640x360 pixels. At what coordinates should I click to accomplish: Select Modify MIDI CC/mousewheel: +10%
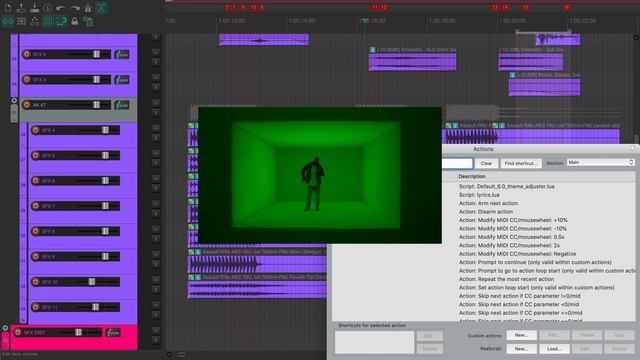coord(513,220)
